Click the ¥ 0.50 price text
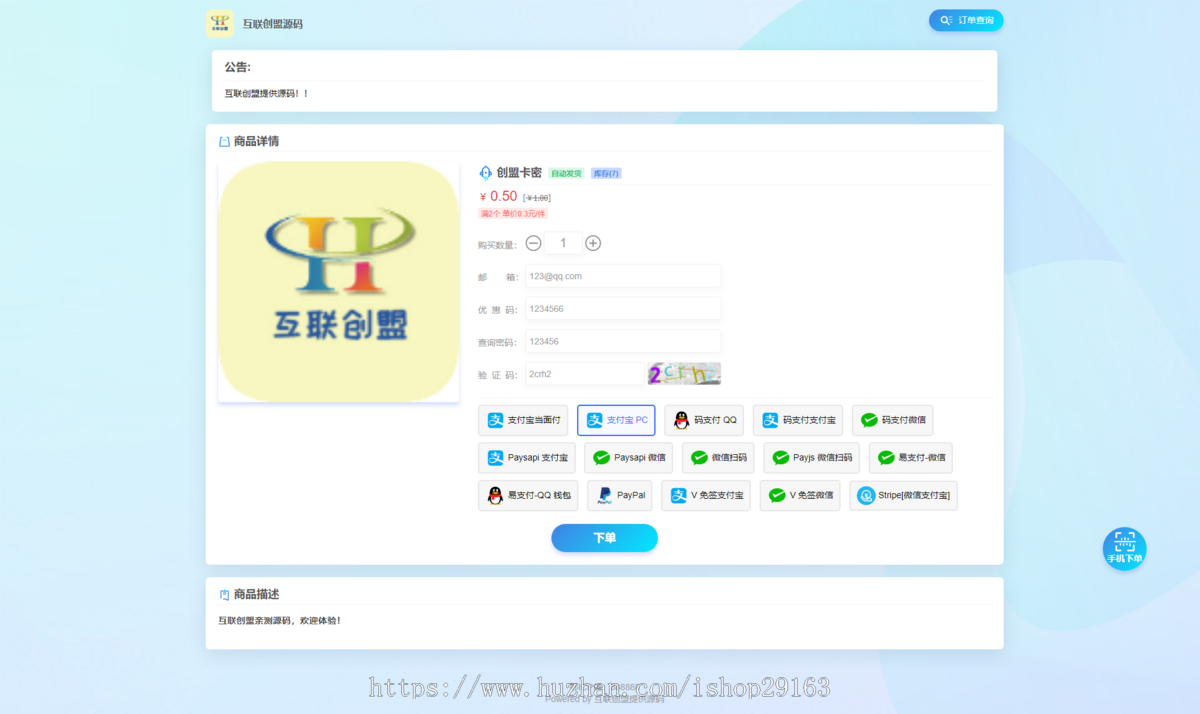This screenshot has width=1200, height=714. pyautogui.click(x=498, y=196)
